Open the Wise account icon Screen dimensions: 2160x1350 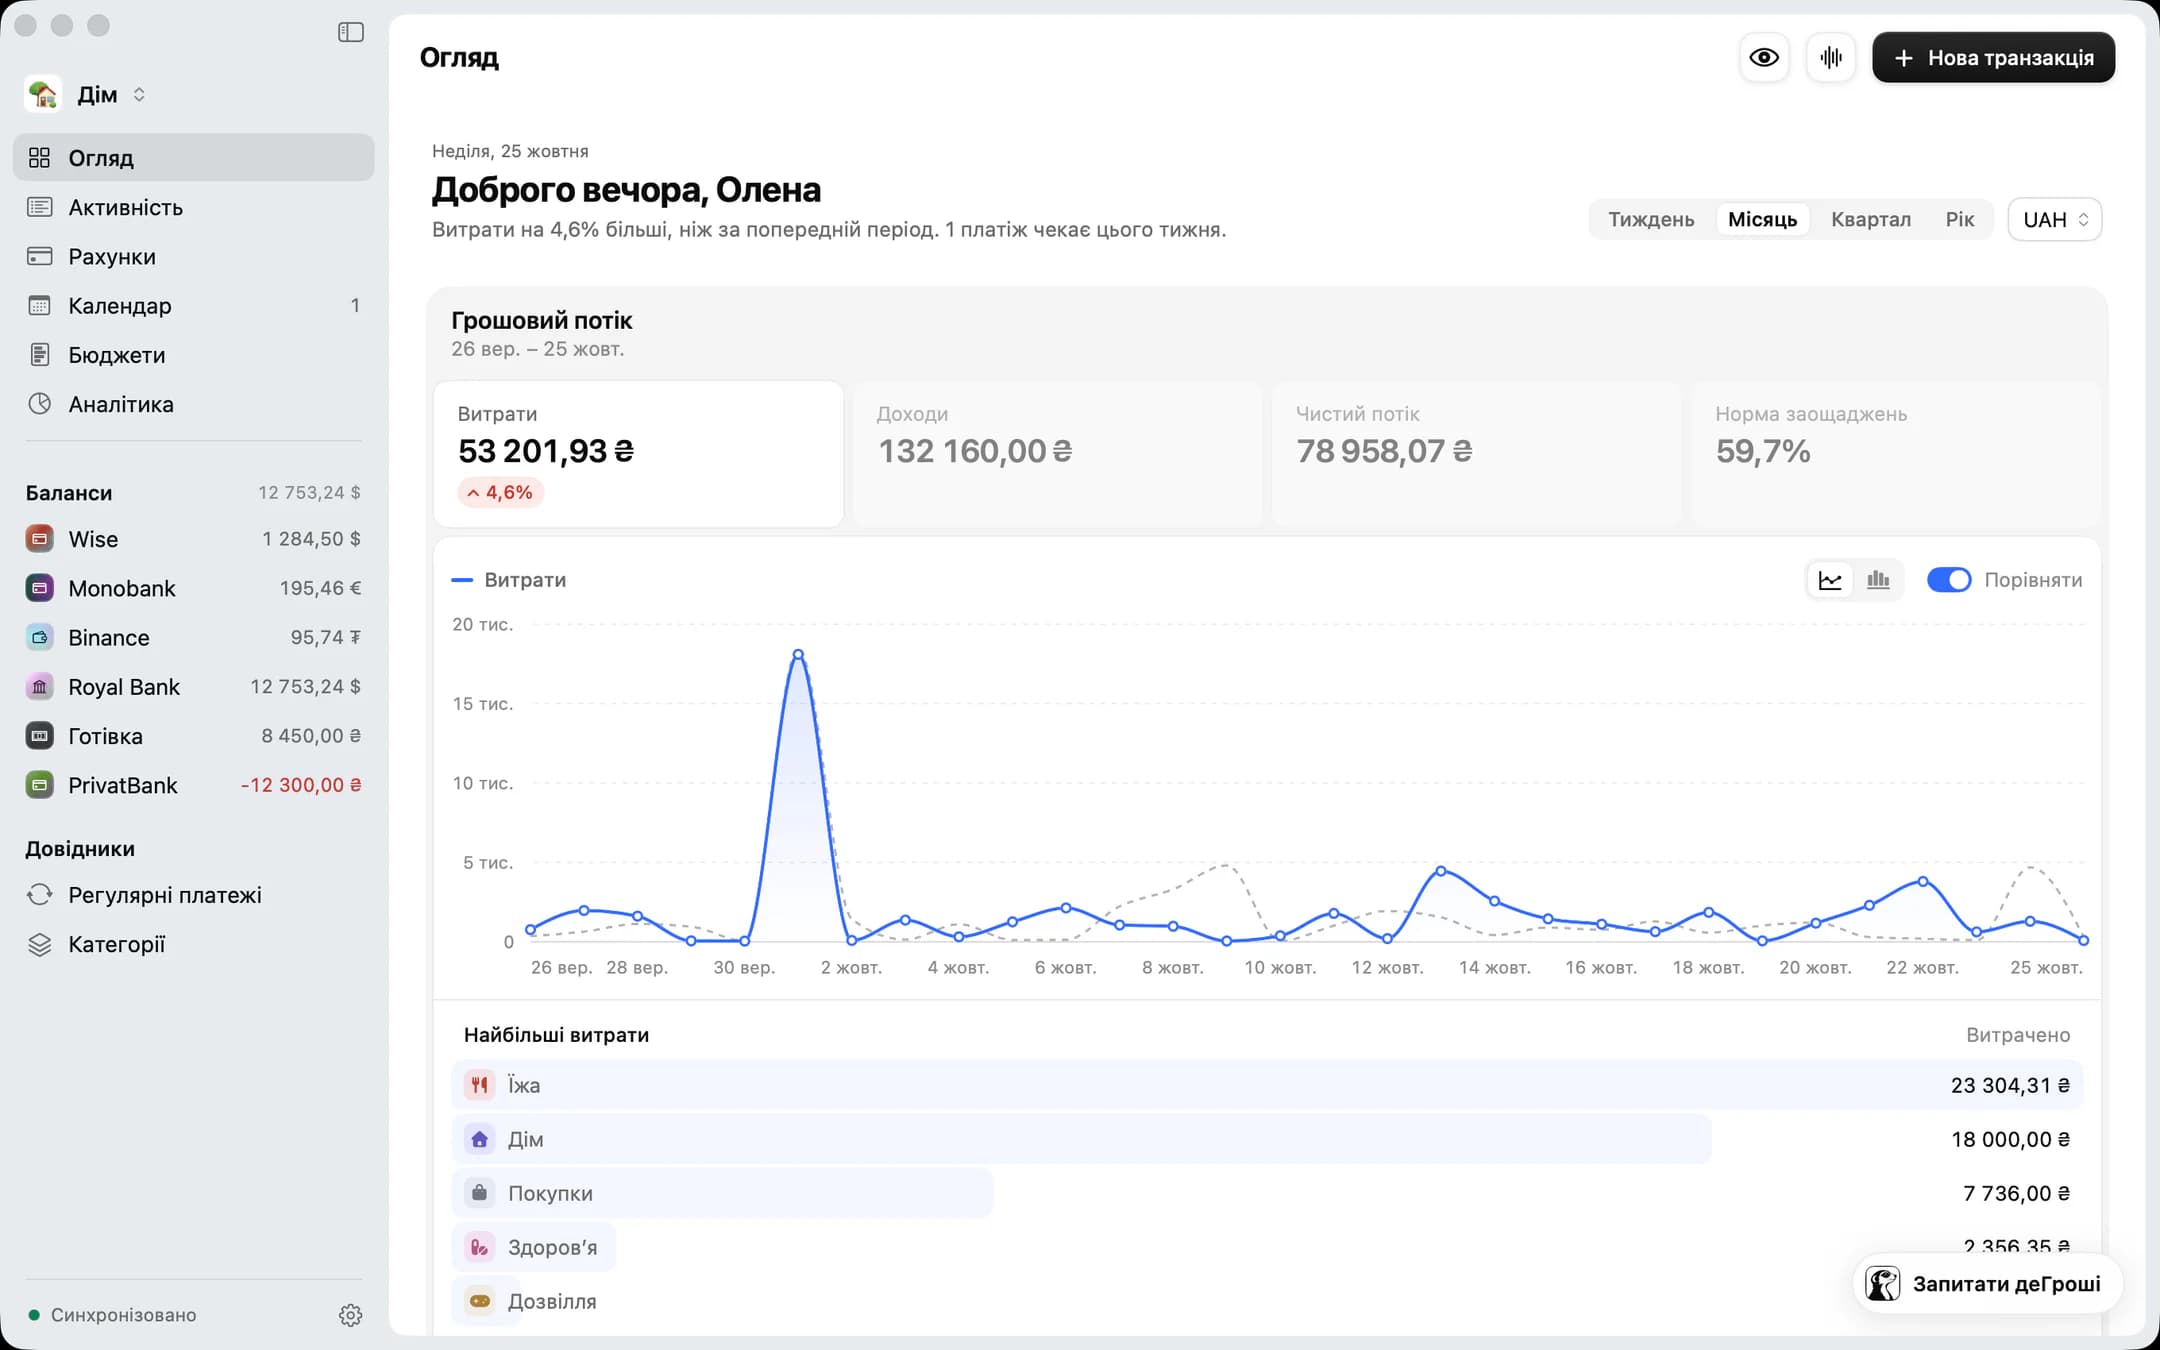click(x=39, y=539)
